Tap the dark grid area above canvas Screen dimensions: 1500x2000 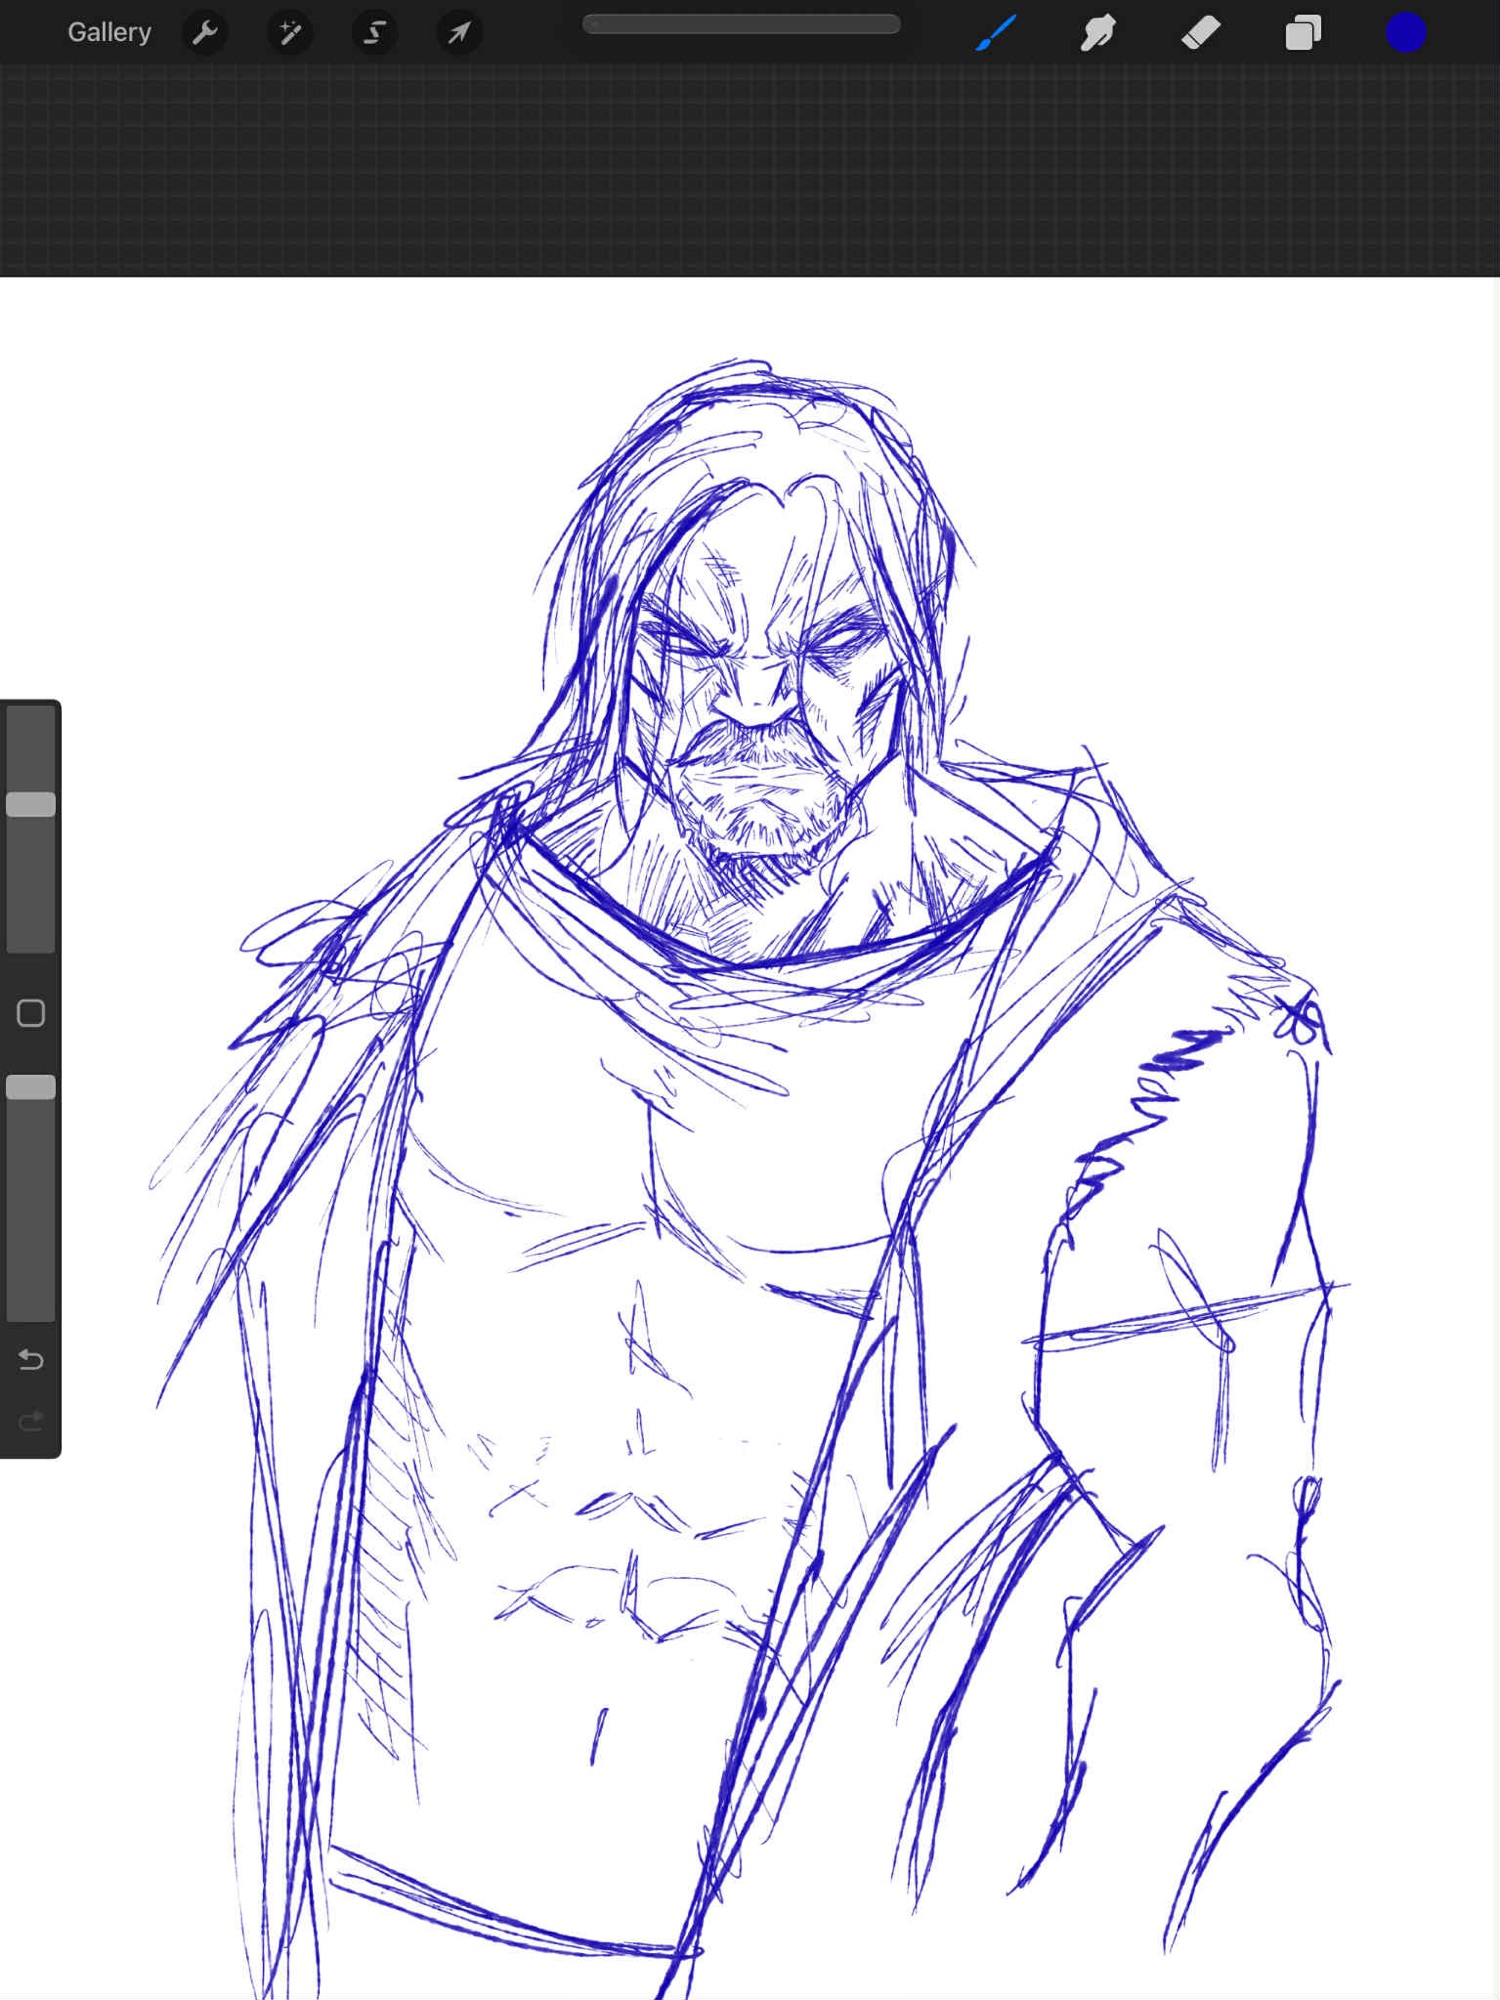pos(750,170)
